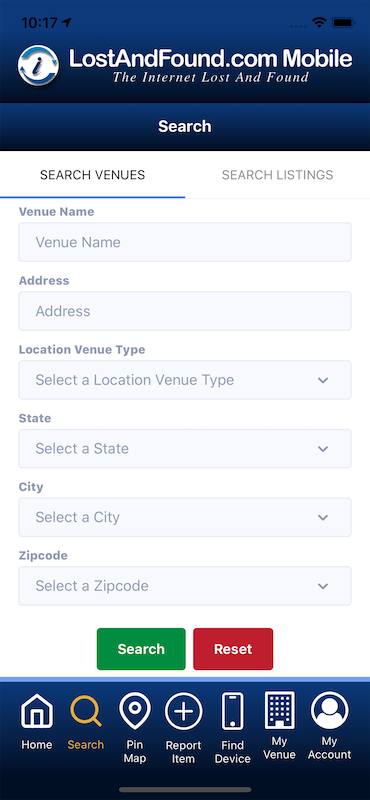Focus the Venue Name input field
This screenshot has height=800, width=370.
coord(185,242)
